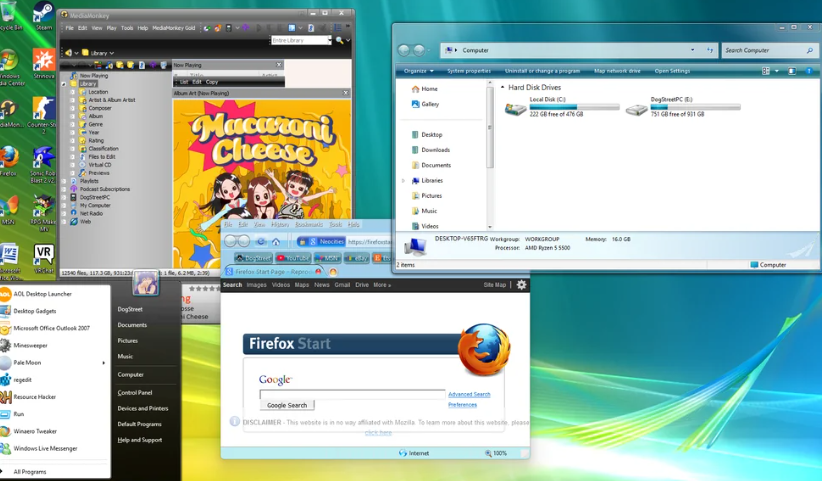Launch Counter-Strike 2 from the desktop
The height and width of the screenshot is (481, 822).
pyautogui.click(x=43, y=114)
